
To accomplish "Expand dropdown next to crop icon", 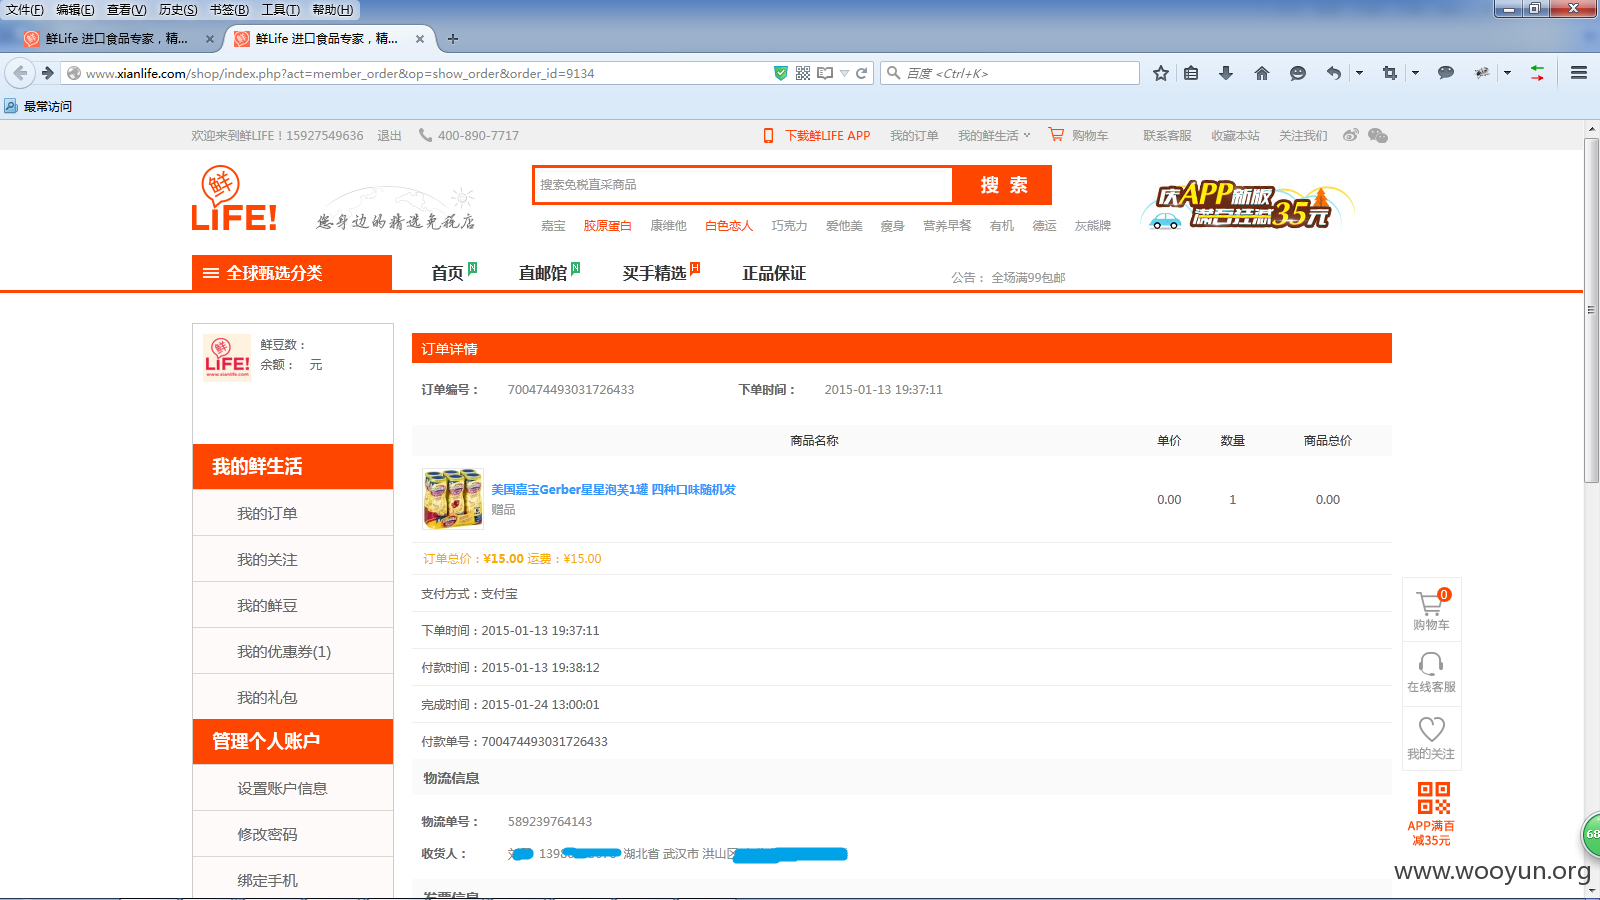I will 1415,73.
